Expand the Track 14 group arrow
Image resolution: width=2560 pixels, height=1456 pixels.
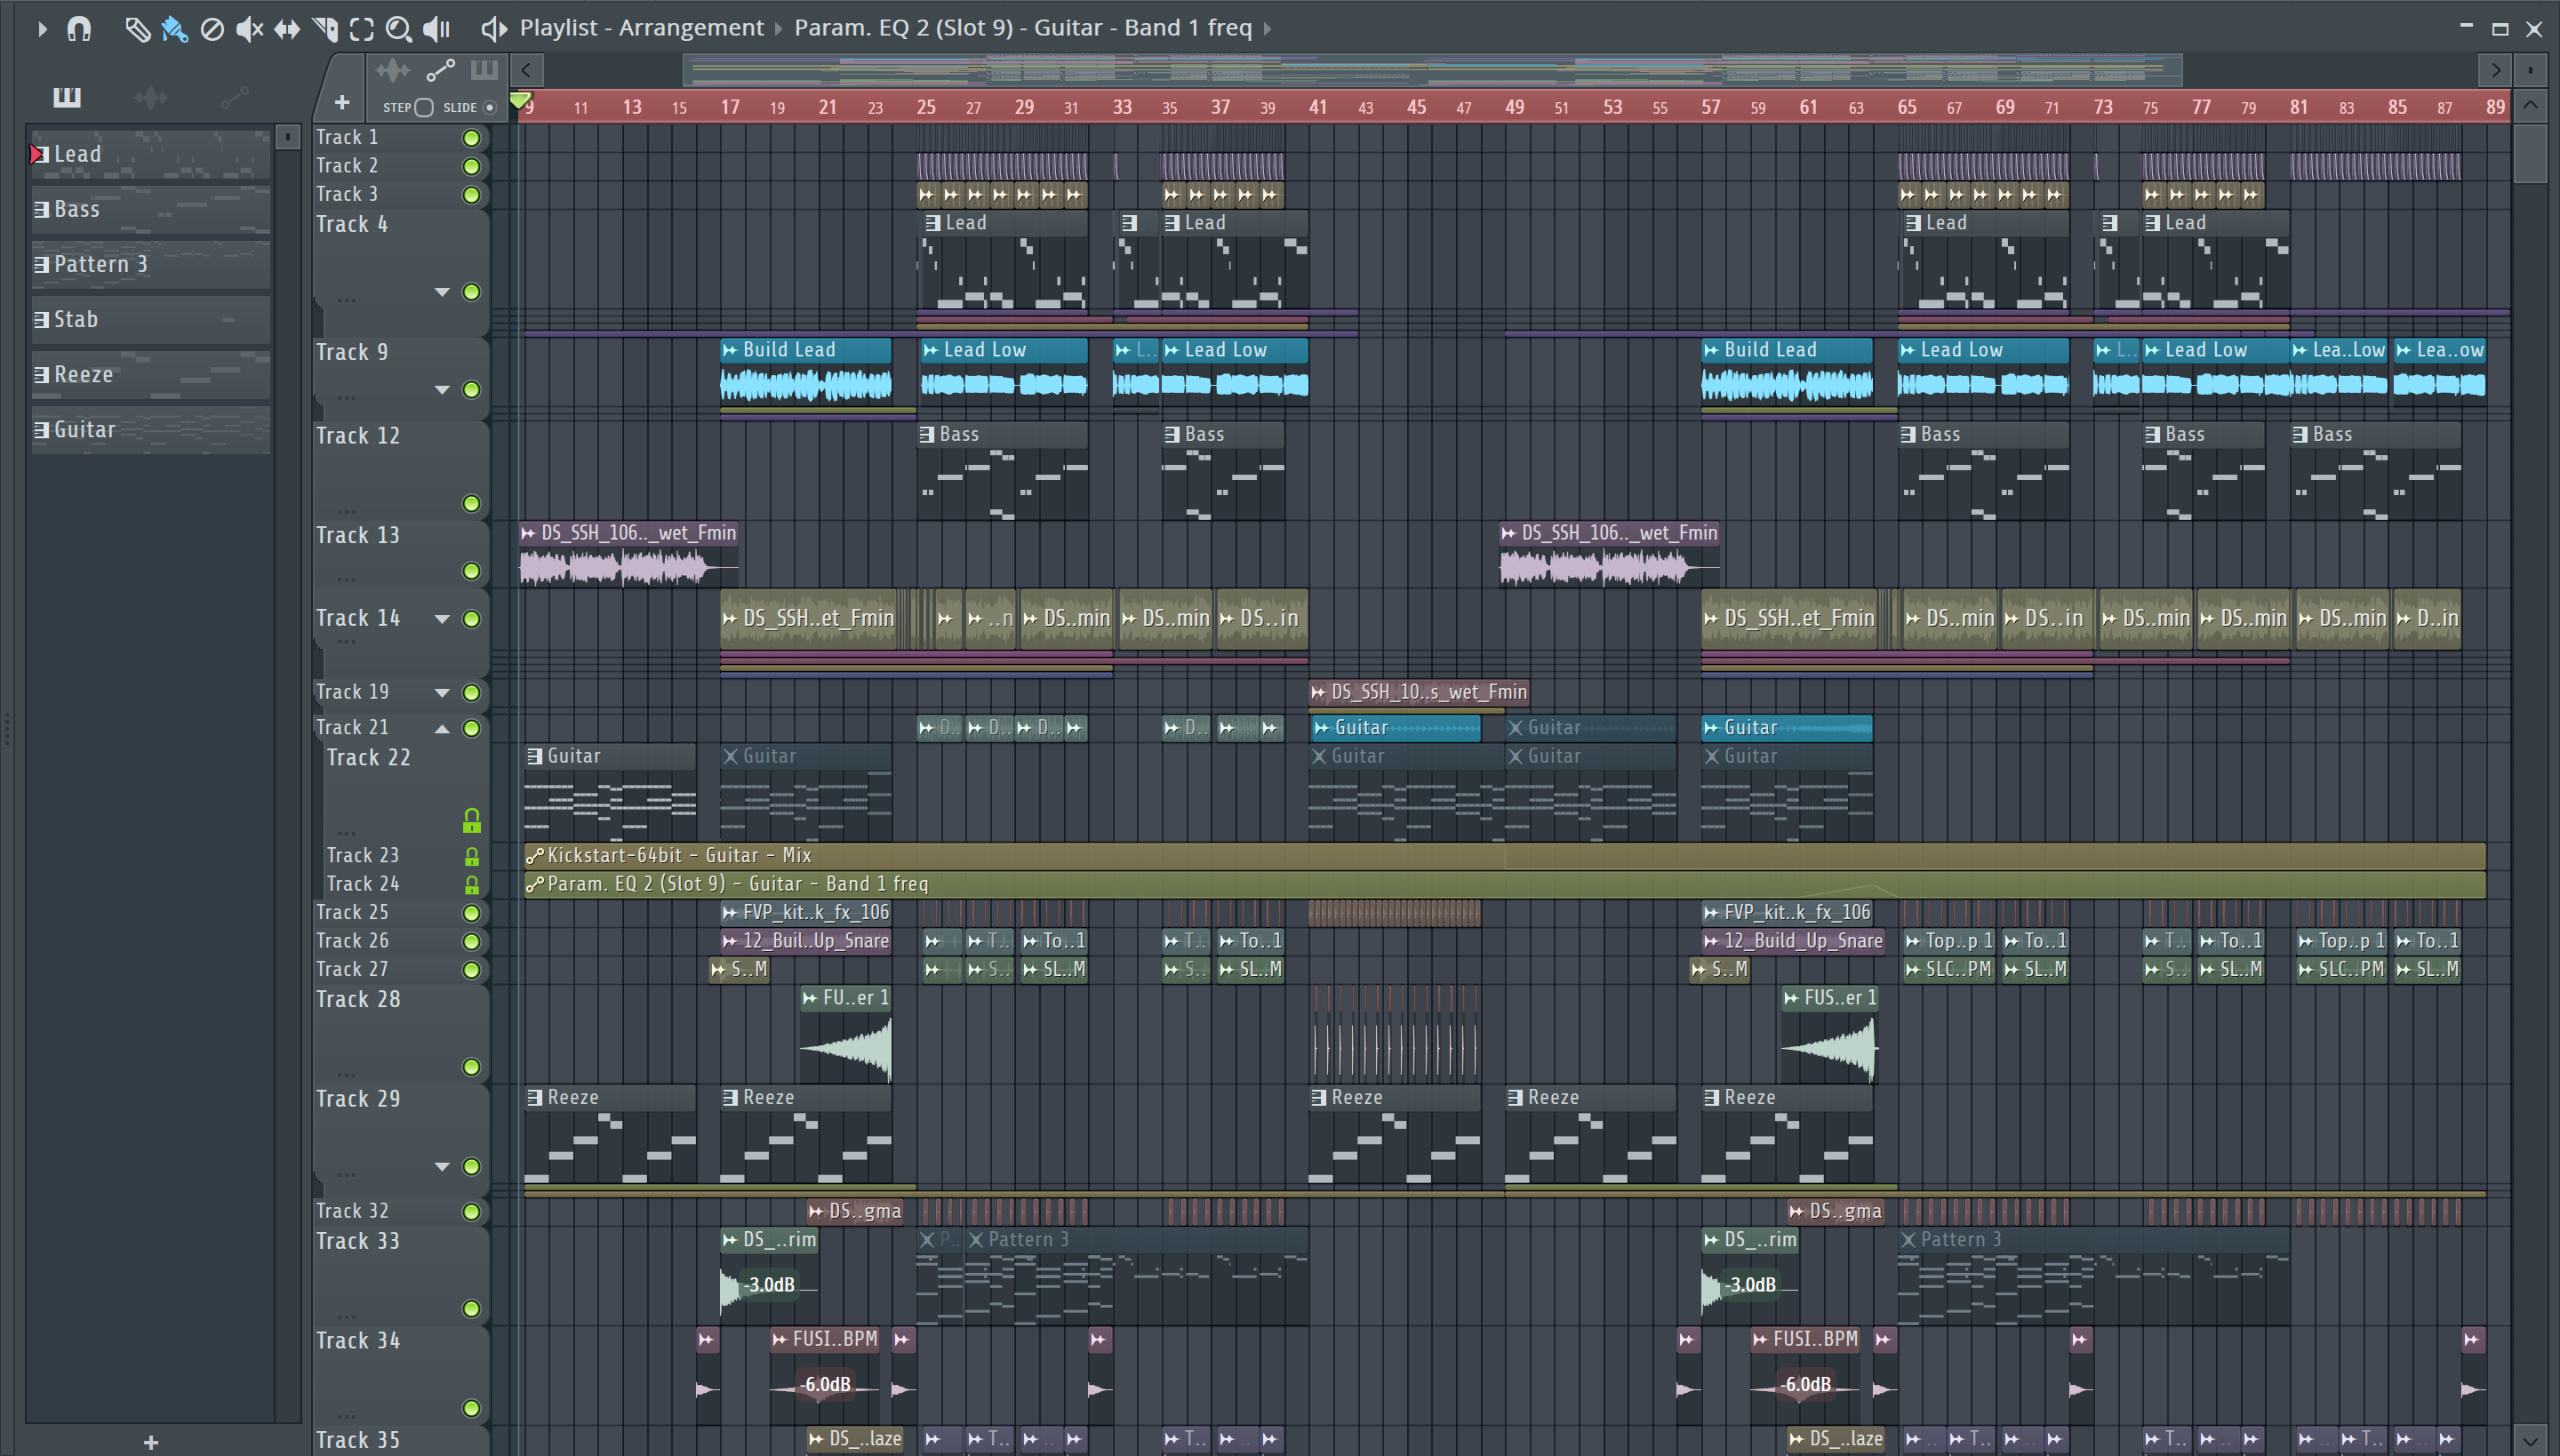[442, 619]
